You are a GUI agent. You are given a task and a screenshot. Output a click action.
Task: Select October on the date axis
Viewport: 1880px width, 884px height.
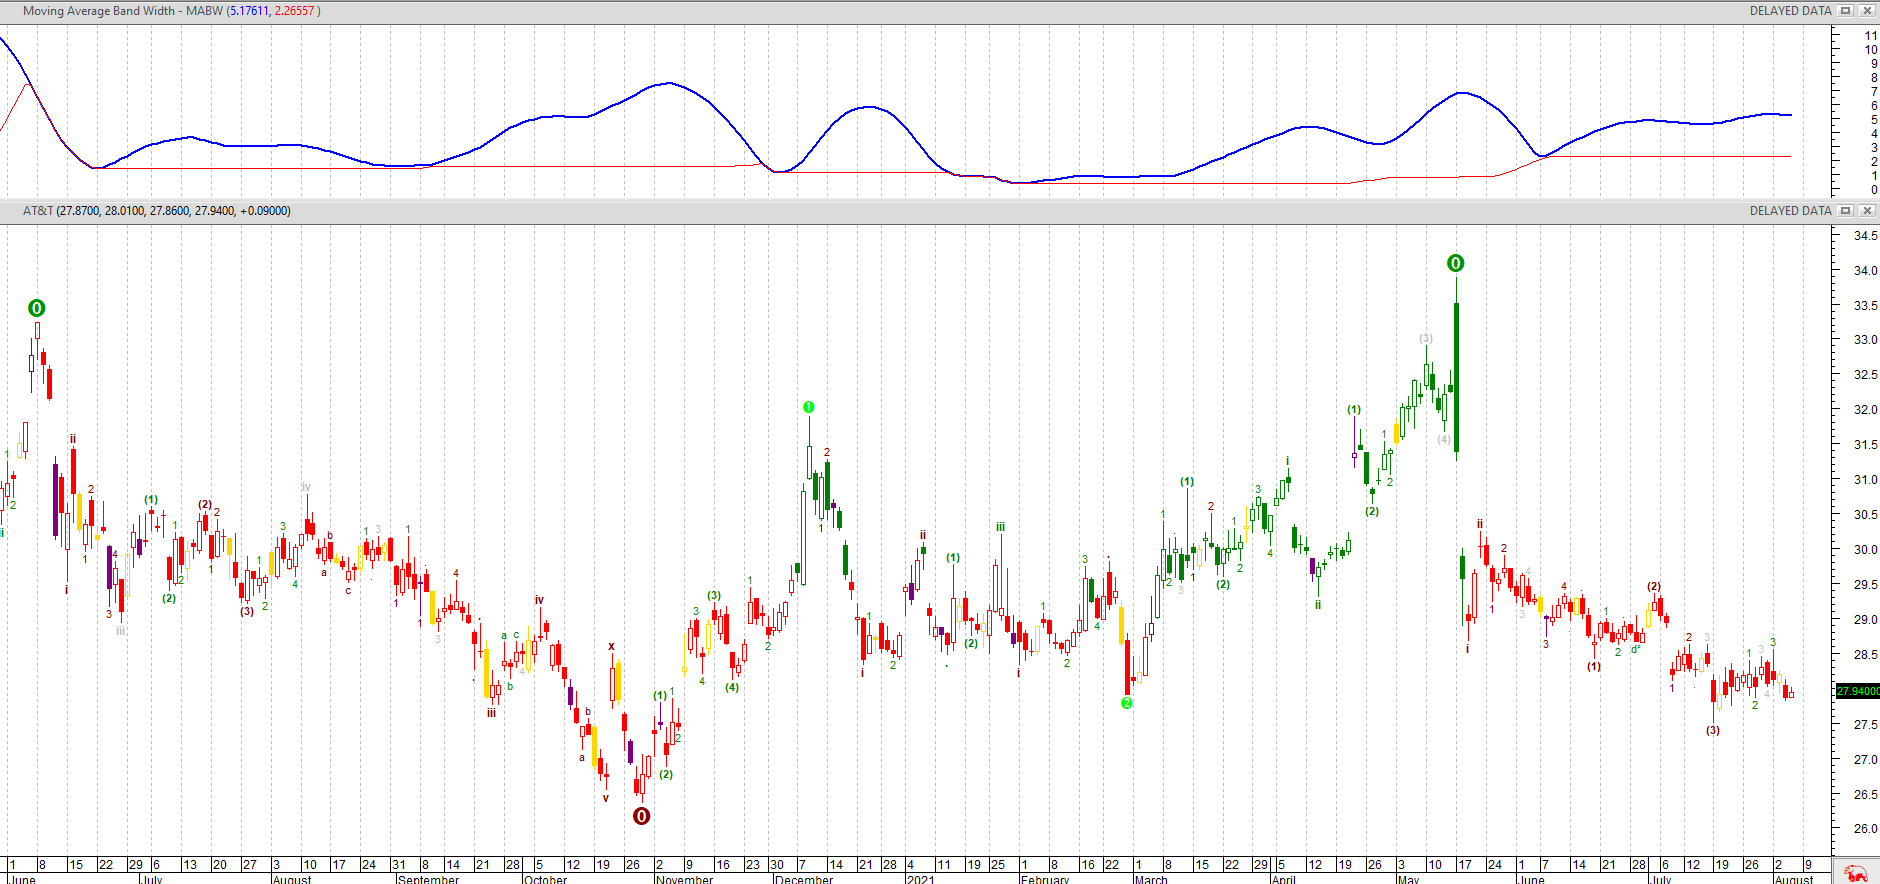pyautogui.click(x=545, y=879)
